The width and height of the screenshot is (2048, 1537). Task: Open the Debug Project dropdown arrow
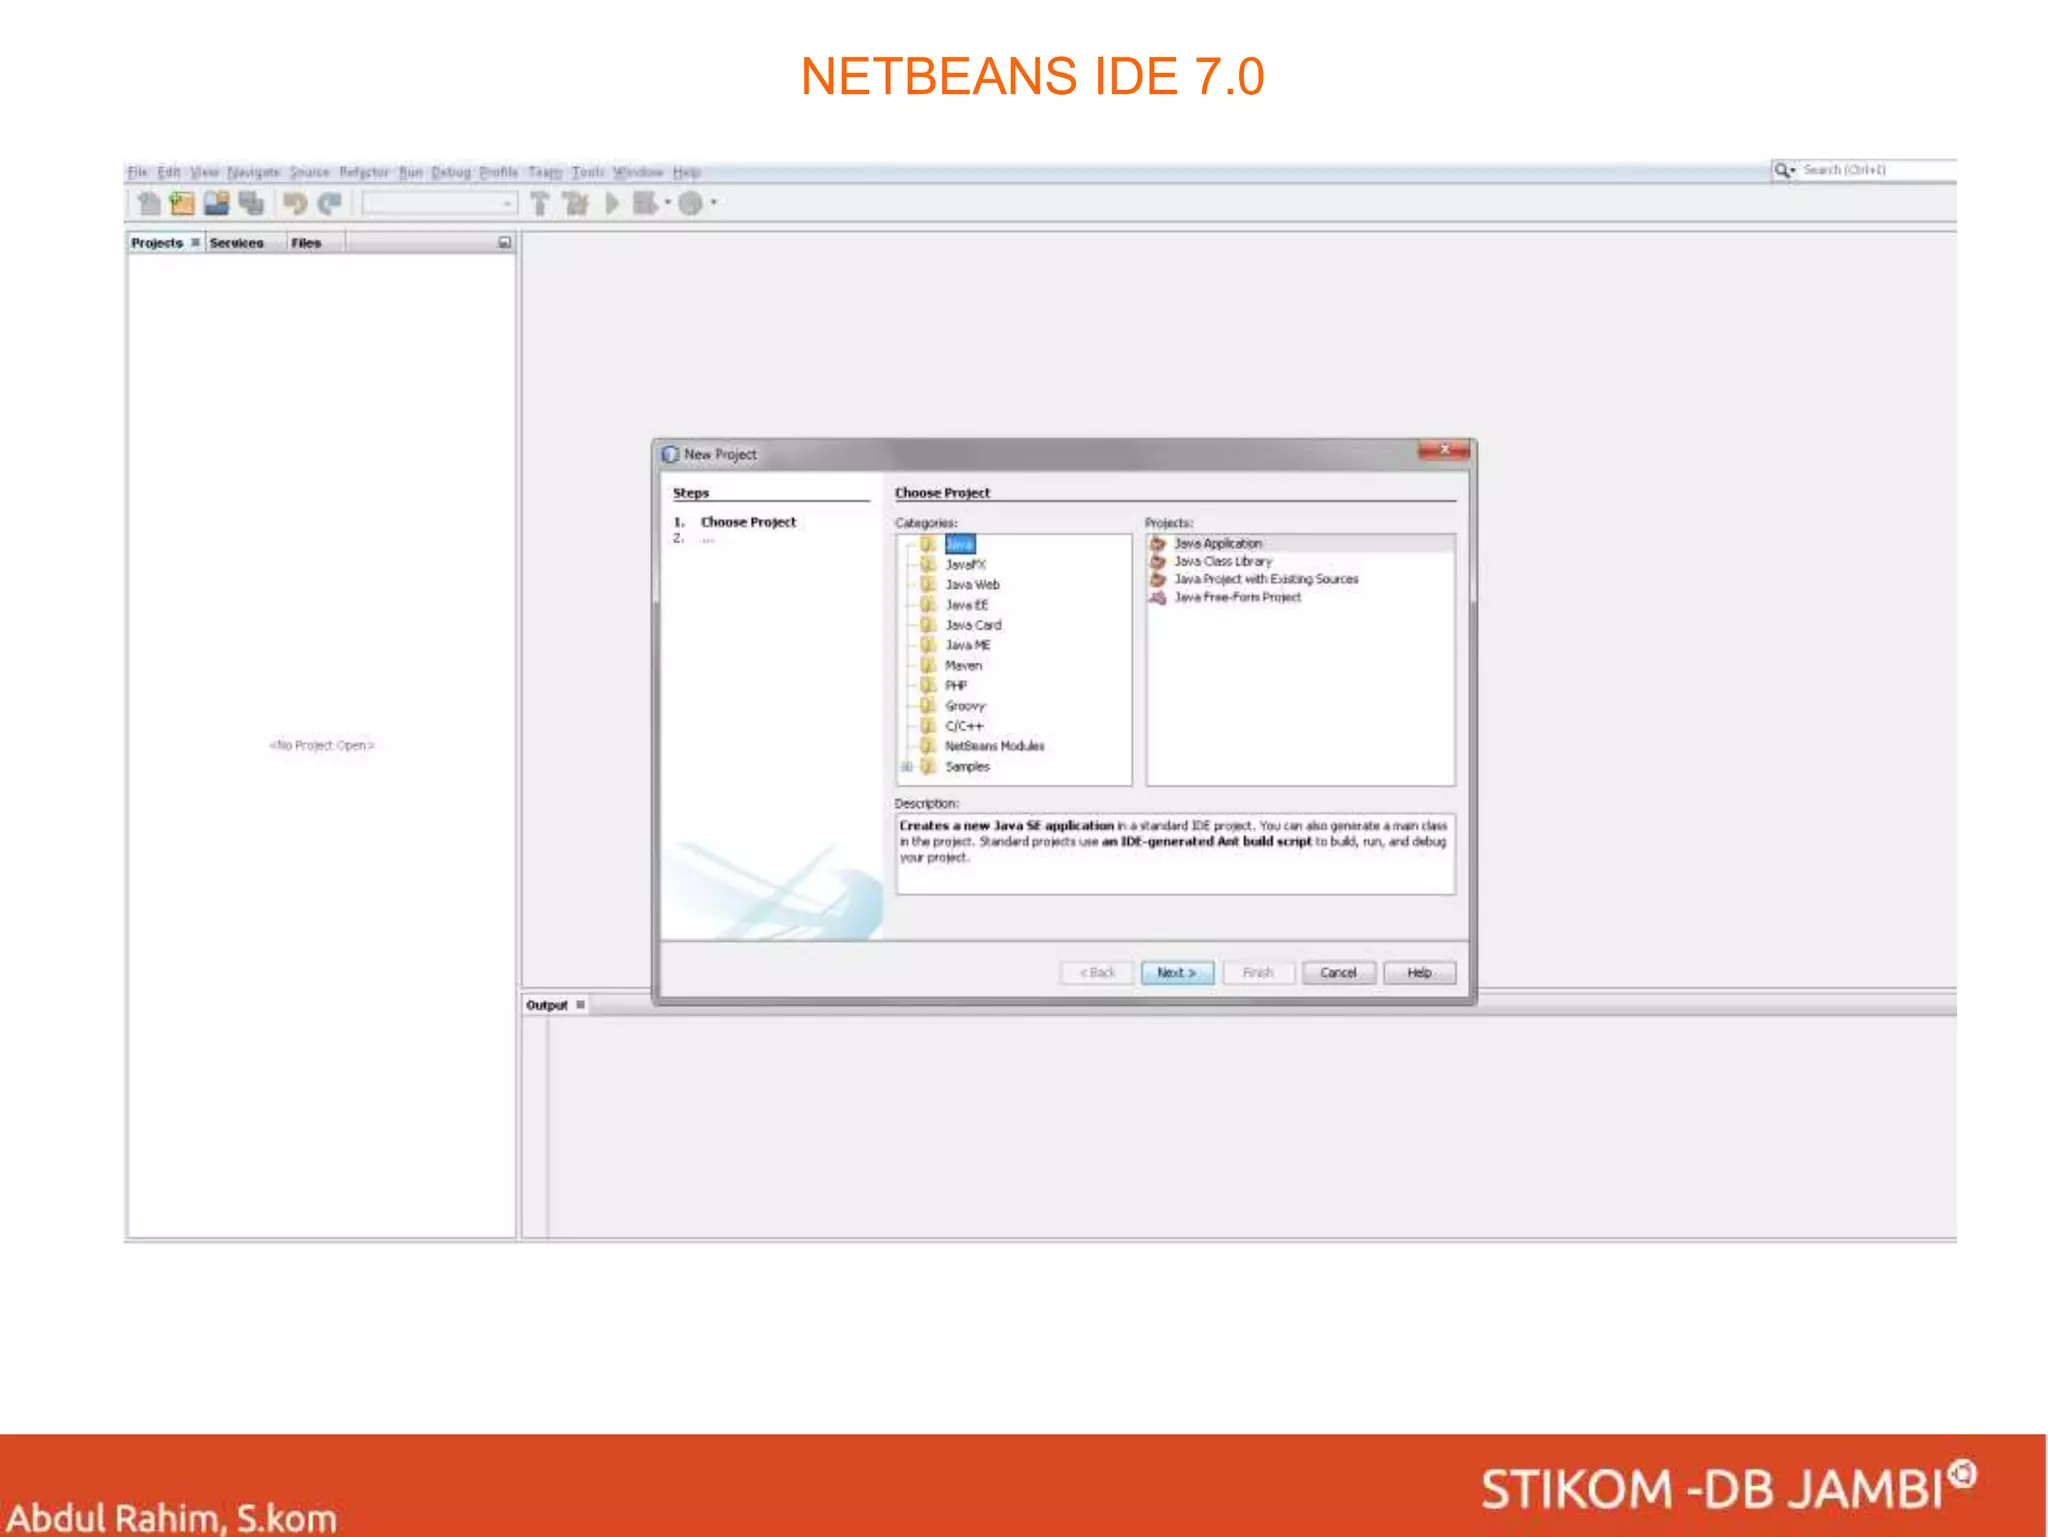(668, 203)
